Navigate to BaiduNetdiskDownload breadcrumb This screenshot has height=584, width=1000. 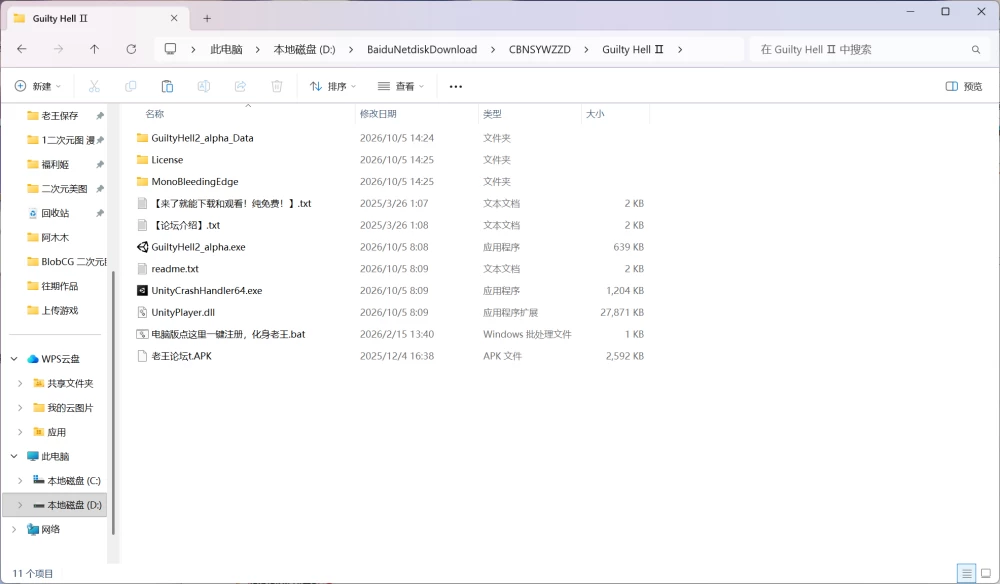click(x=422, y=50)
